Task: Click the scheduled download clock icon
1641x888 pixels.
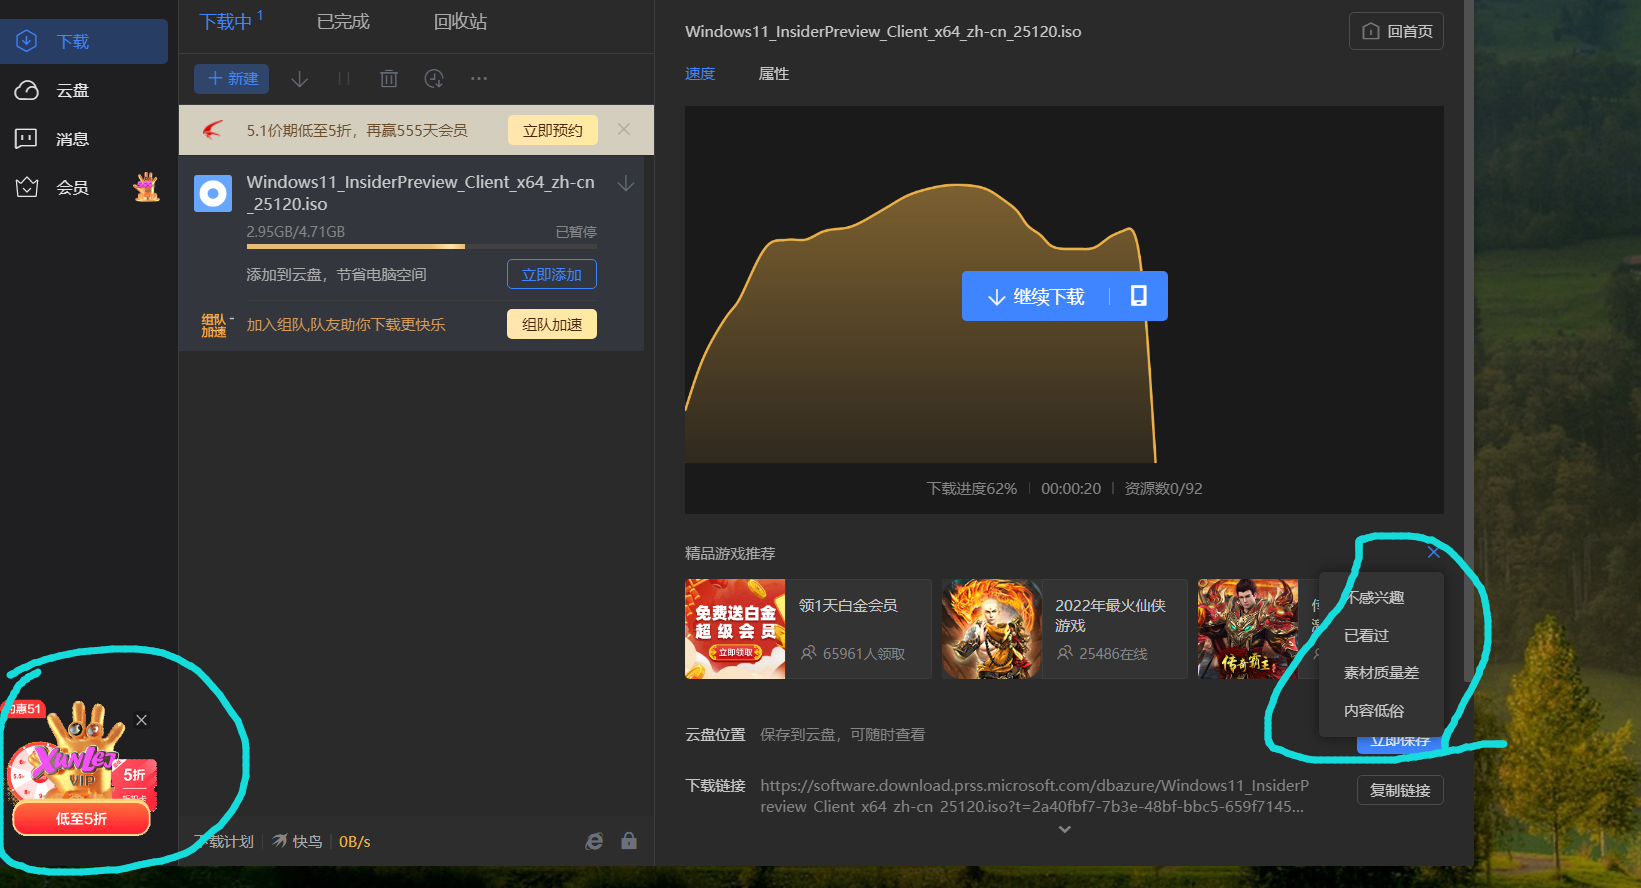Action: coord(434,78)
